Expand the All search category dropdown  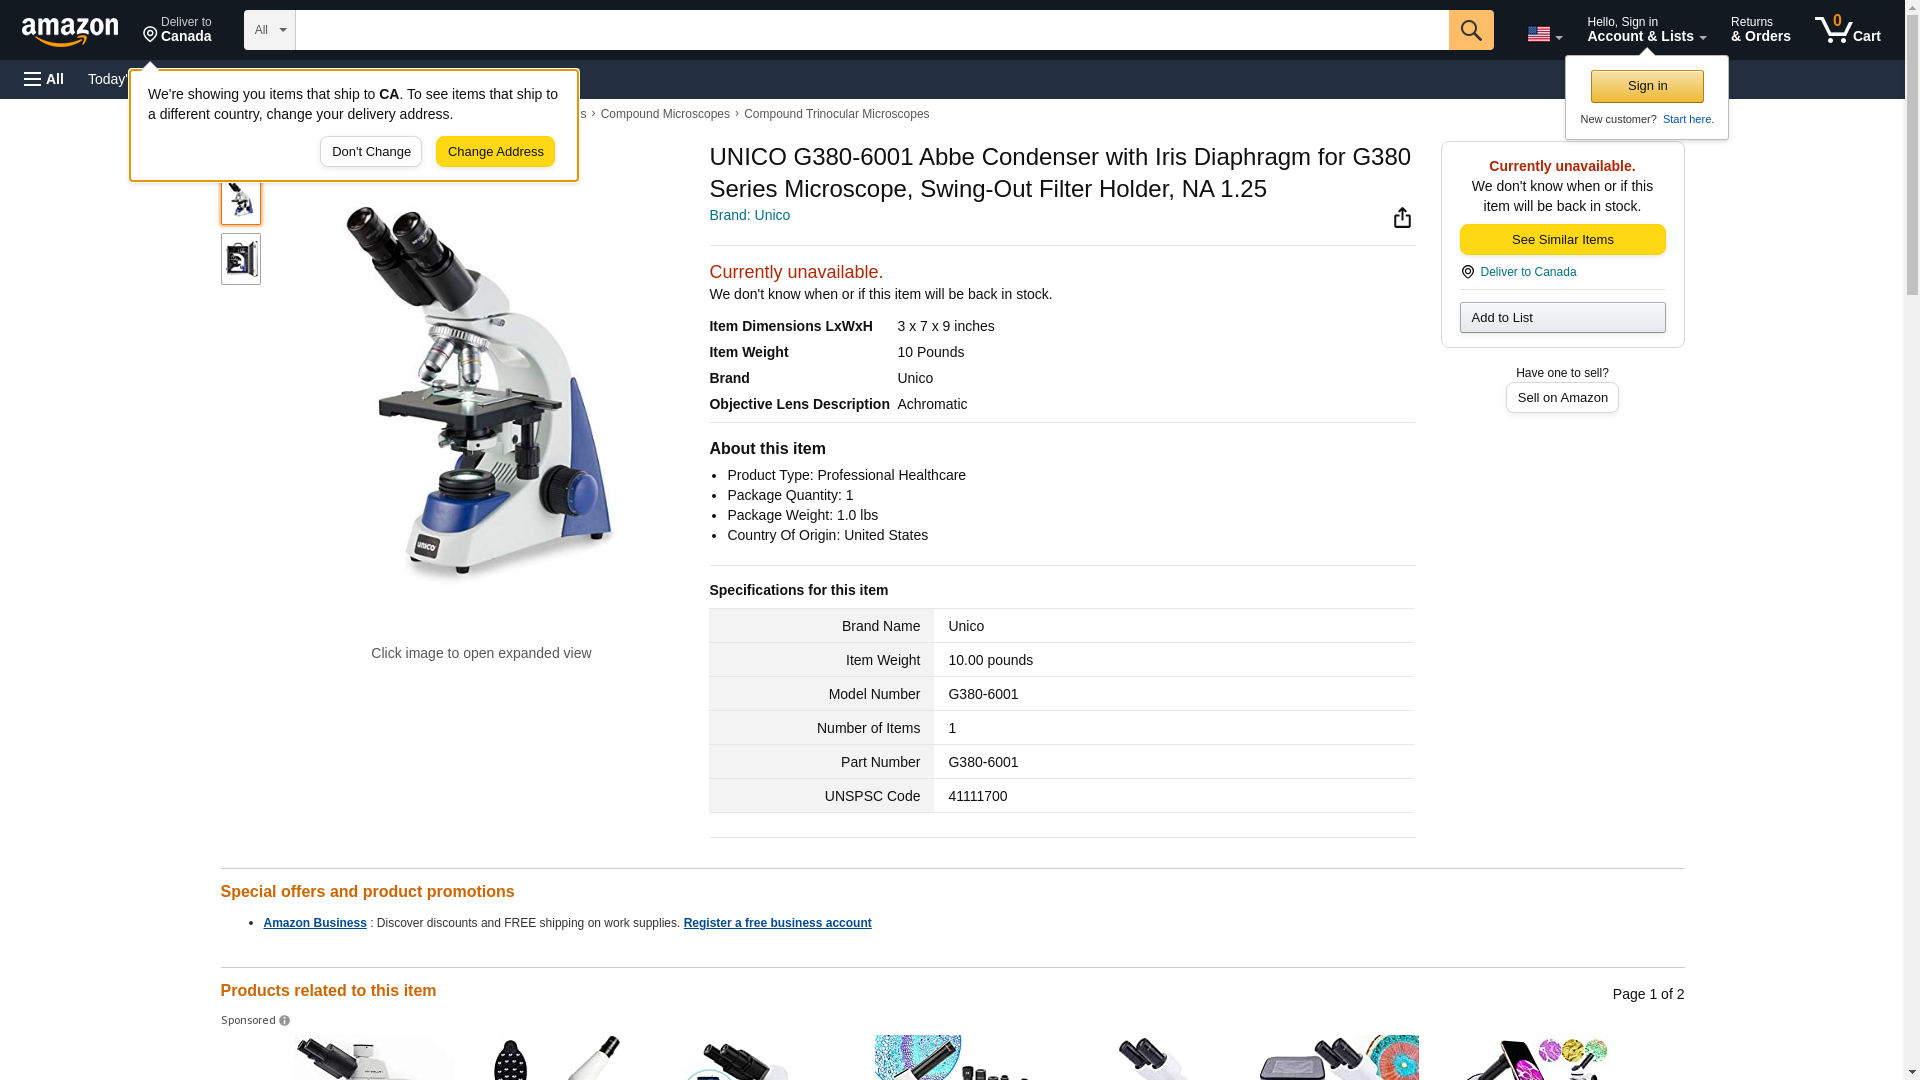point(269,30)
